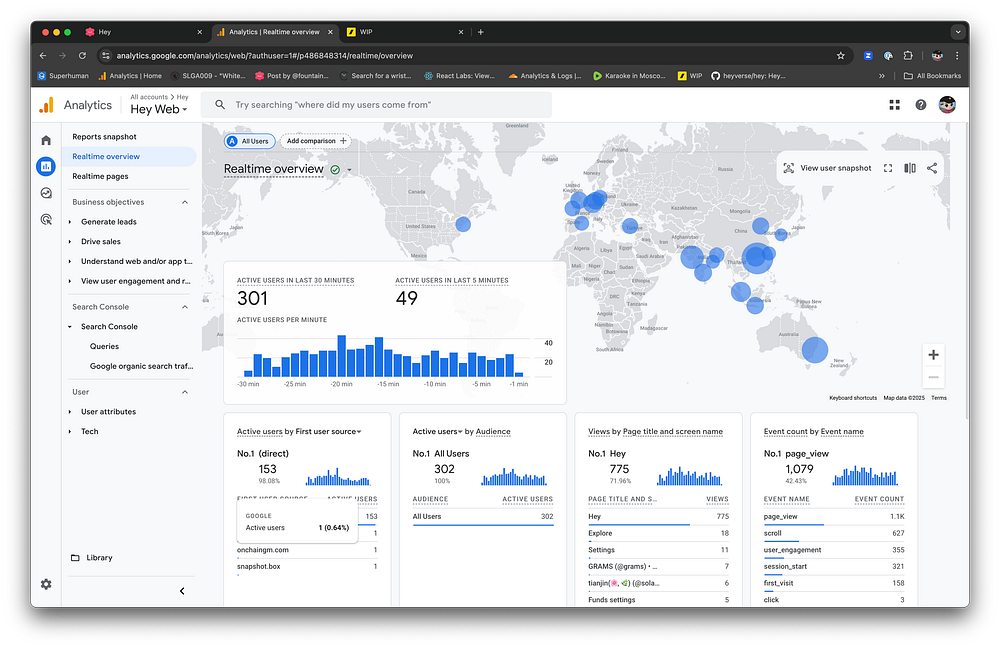Image resolution: width=1000 pixels, height=648 pixels.
Task: Expand the map to fullscreen
Action: 888,168
